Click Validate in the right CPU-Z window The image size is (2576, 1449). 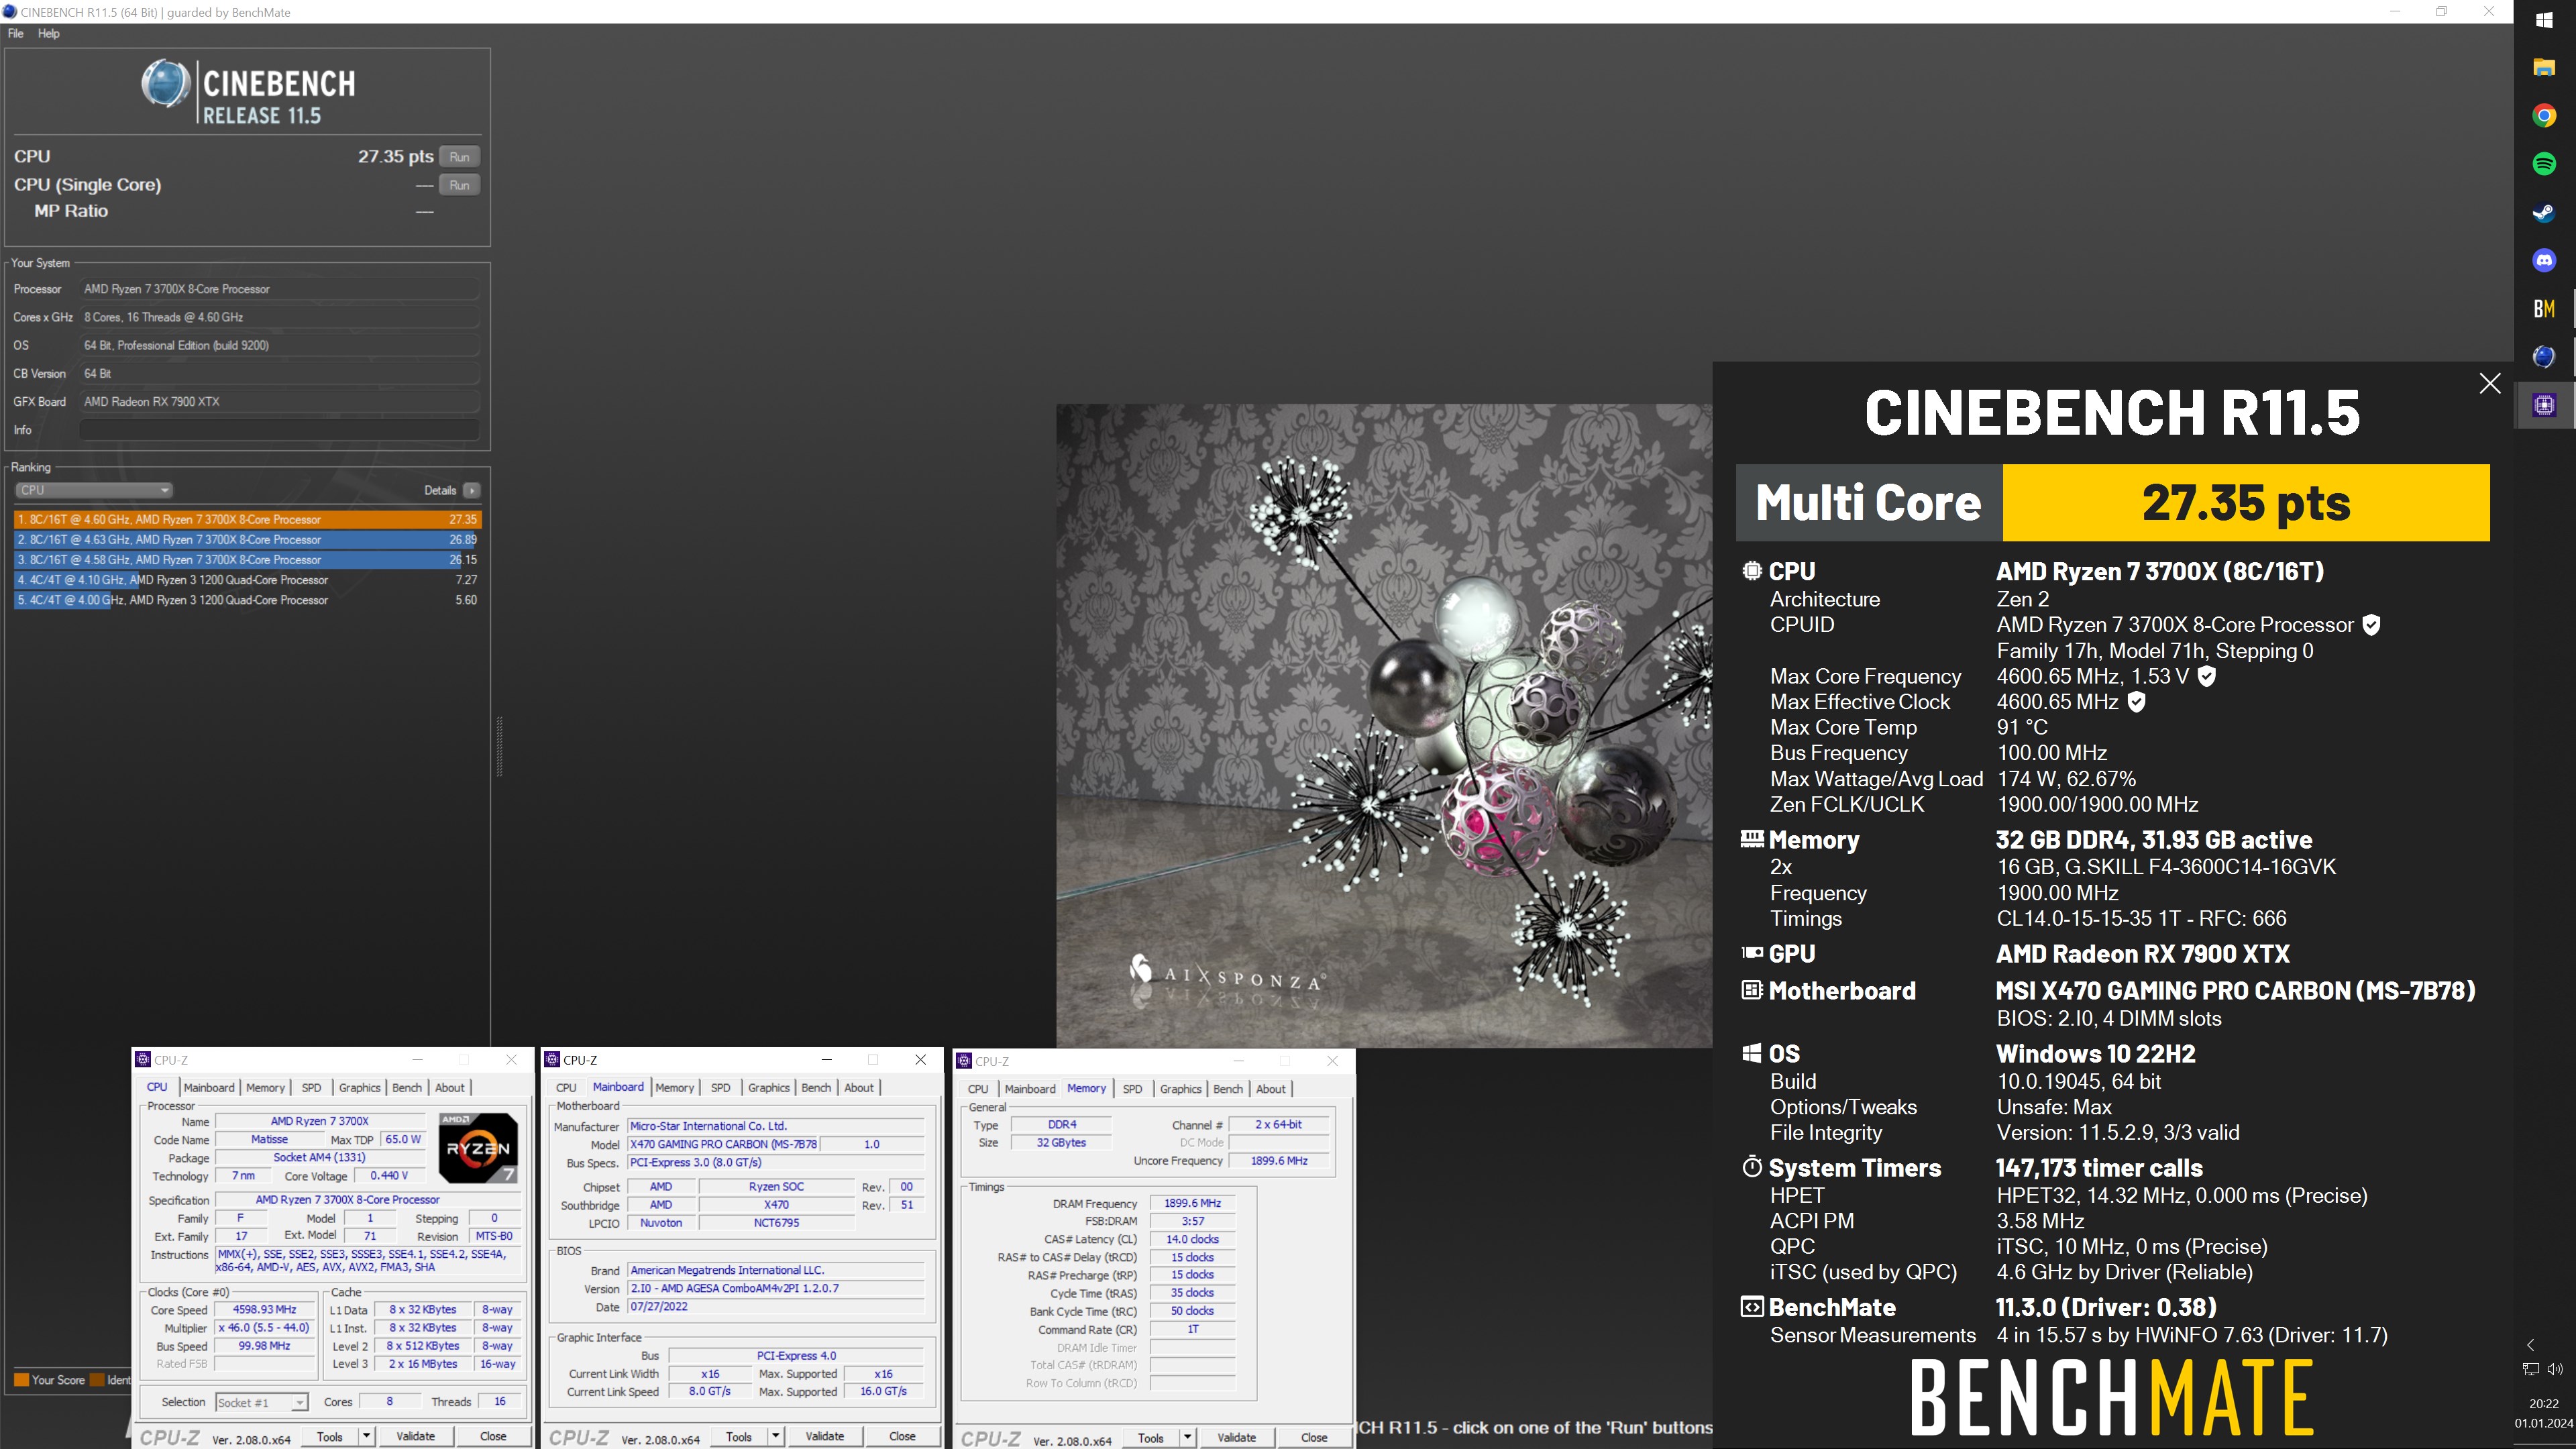click(1236, 1437)
